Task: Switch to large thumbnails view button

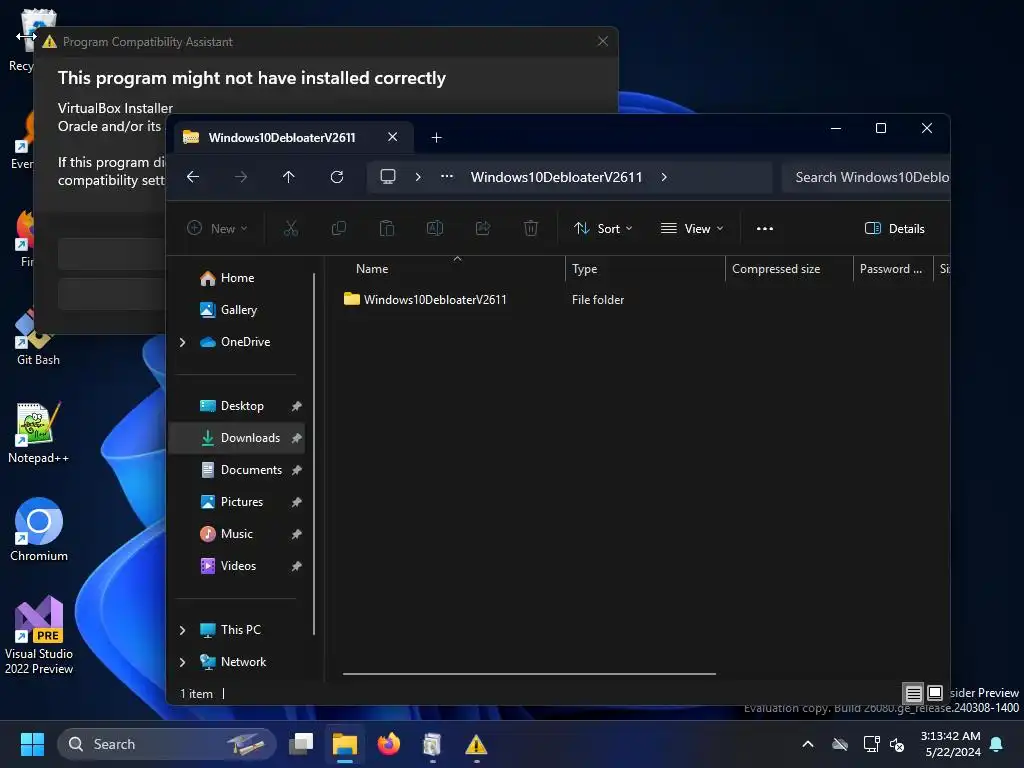Action: [935, 692]
